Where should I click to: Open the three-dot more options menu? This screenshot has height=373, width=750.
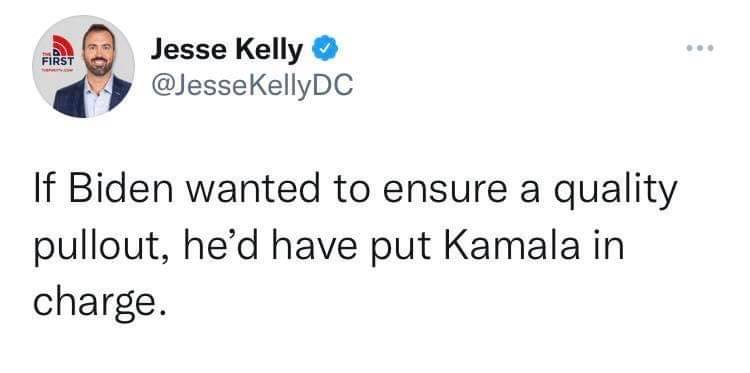pos(700,48)
